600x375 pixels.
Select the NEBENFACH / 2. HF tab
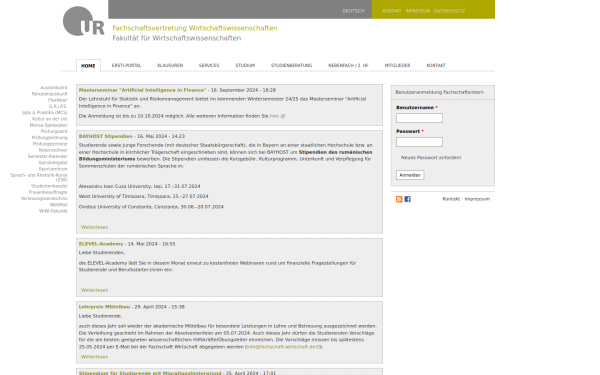point(348,65)
